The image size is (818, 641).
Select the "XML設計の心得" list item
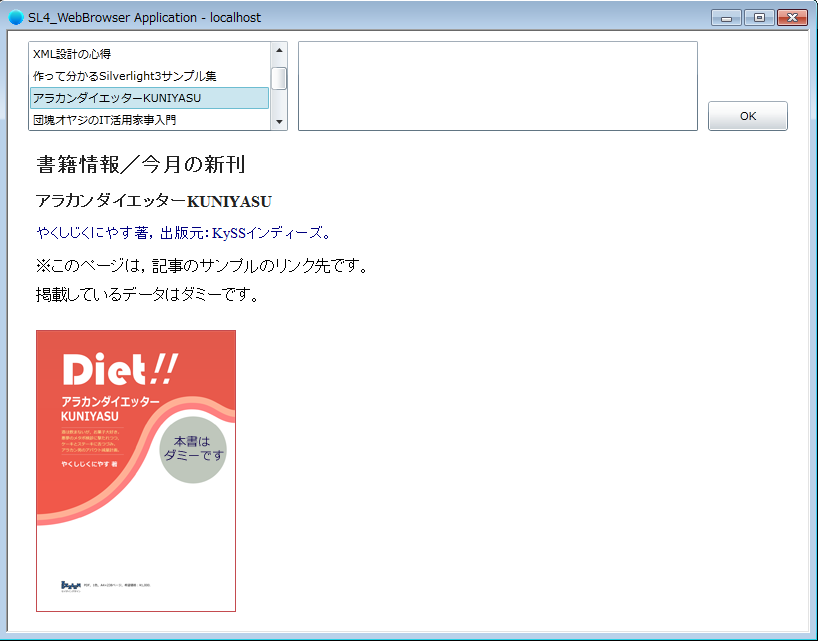(x=150, y=54)
